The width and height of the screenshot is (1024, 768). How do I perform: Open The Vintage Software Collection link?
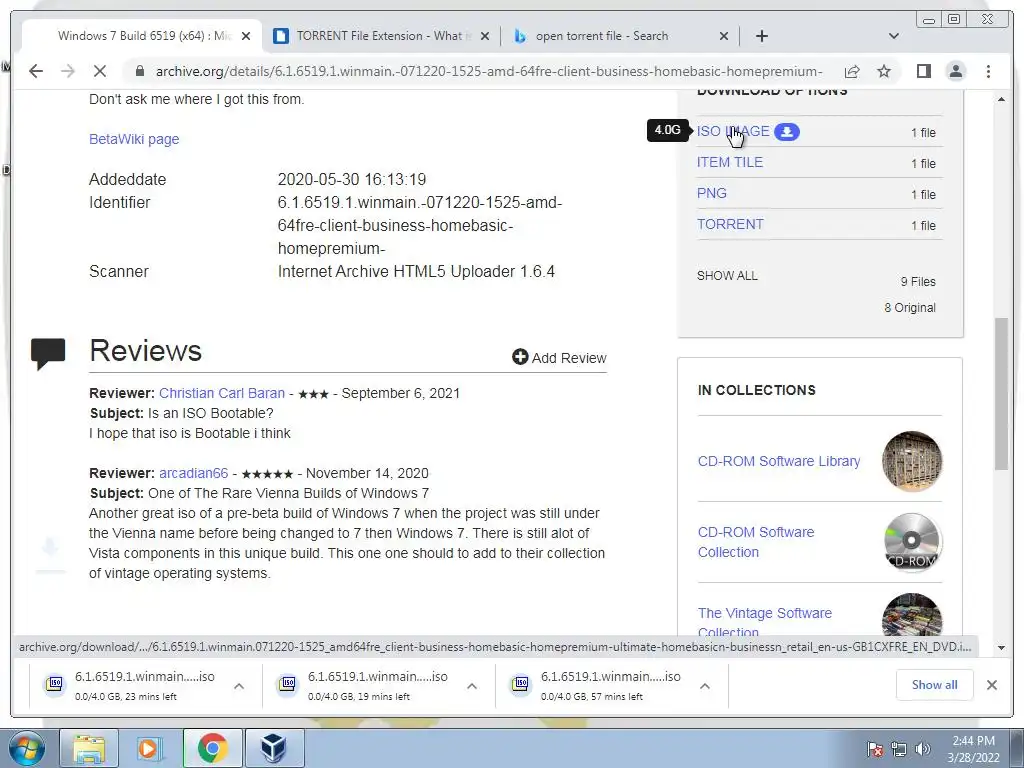tap(765, 622)
